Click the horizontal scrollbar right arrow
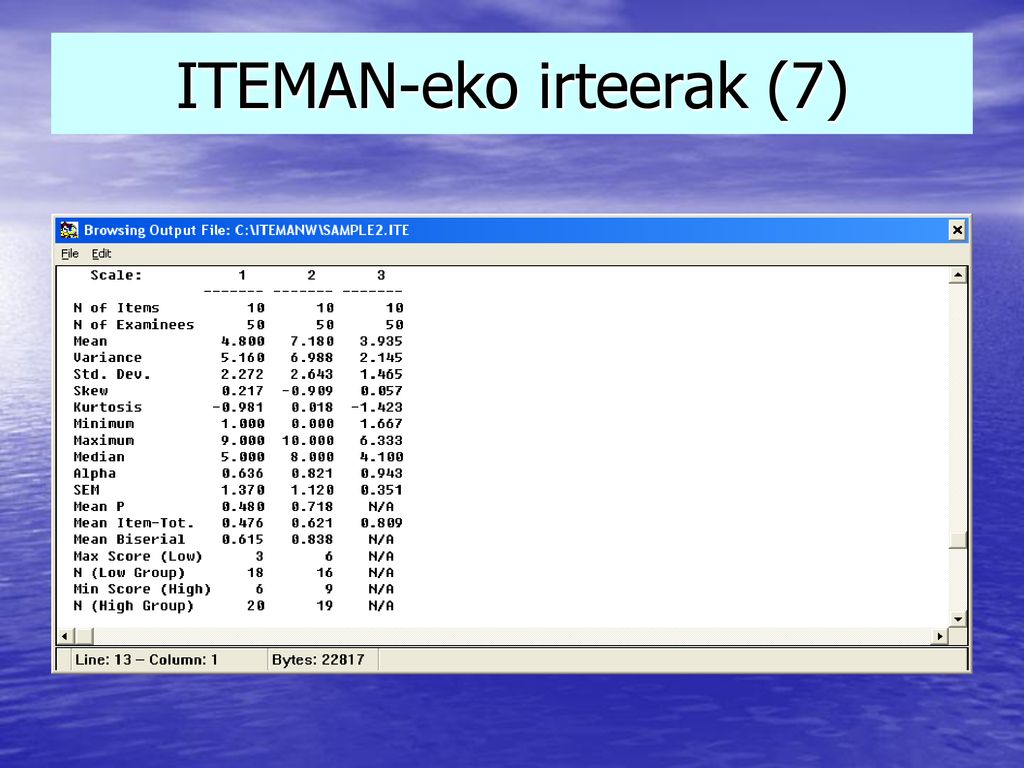 940,636
